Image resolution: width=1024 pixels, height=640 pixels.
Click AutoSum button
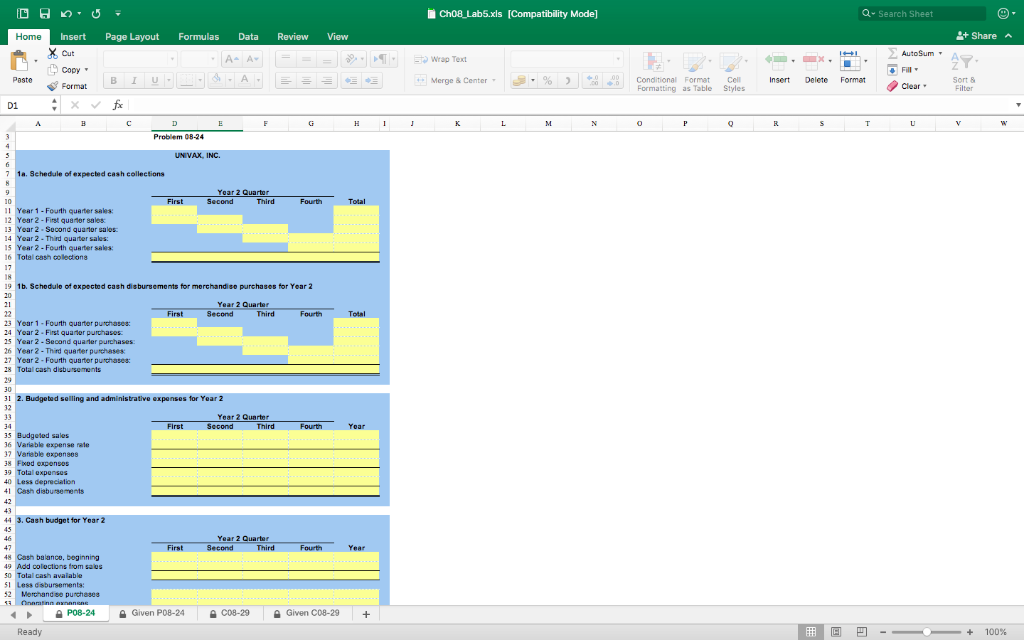click(911, 53)
